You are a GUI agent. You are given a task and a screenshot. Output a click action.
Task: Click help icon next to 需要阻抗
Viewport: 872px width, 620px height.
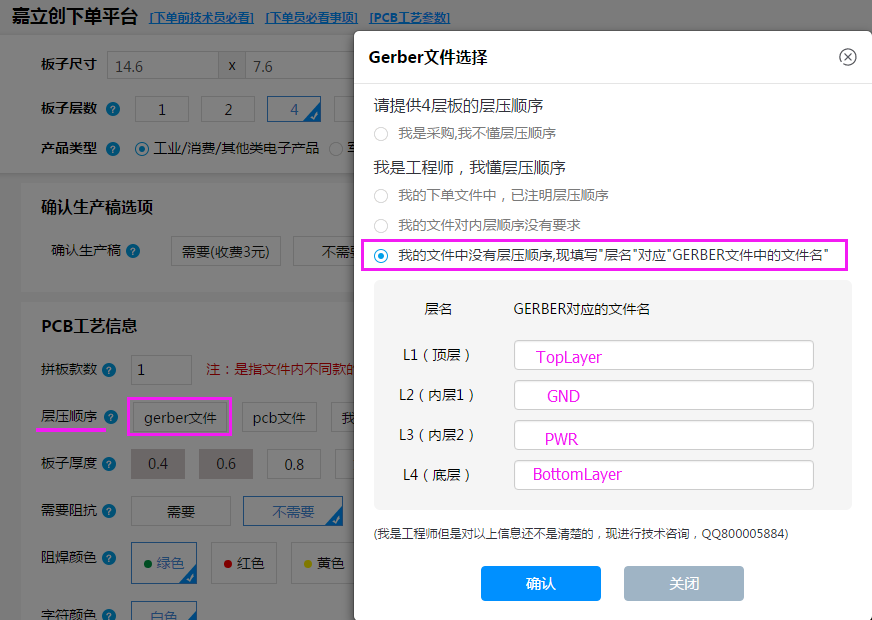pos(109,511)
